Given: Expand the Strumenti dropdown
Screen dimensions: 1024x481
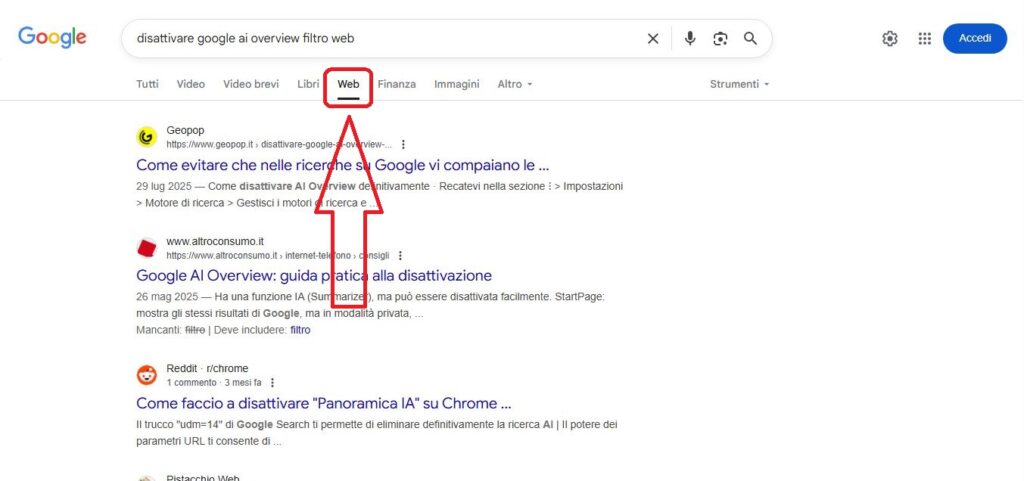Looking at the screenshot, I should coord(739,84).
